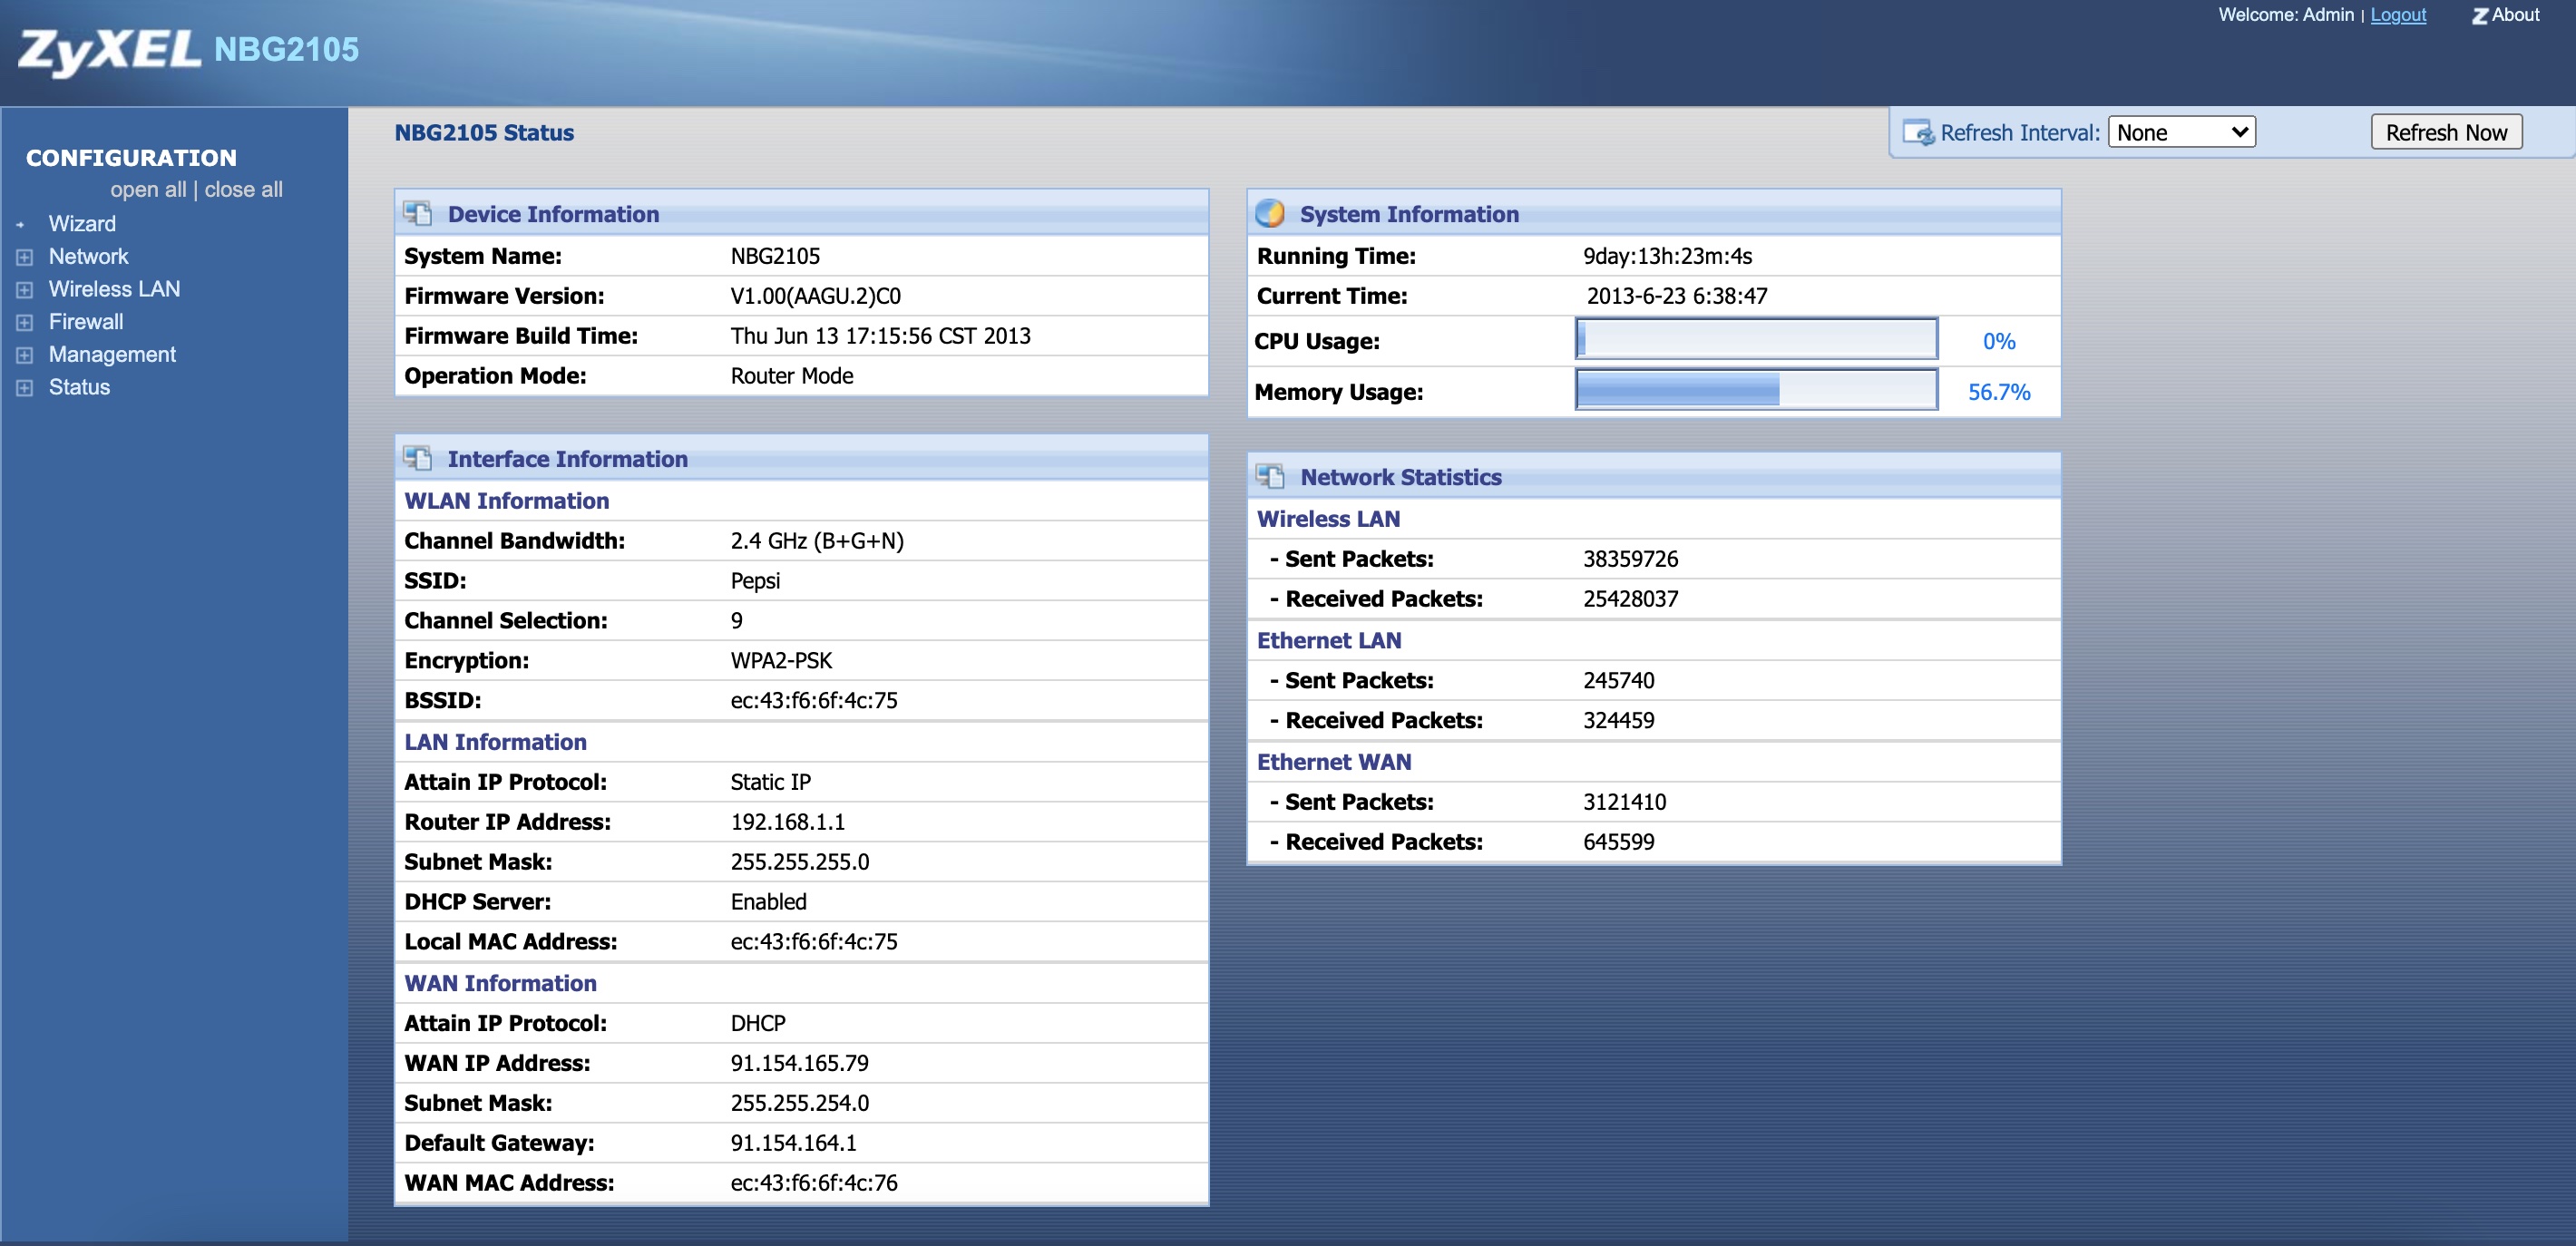2576x1246 pixels.
Task: Click the ZyXEL logo in header
Action: pos(110,50)
